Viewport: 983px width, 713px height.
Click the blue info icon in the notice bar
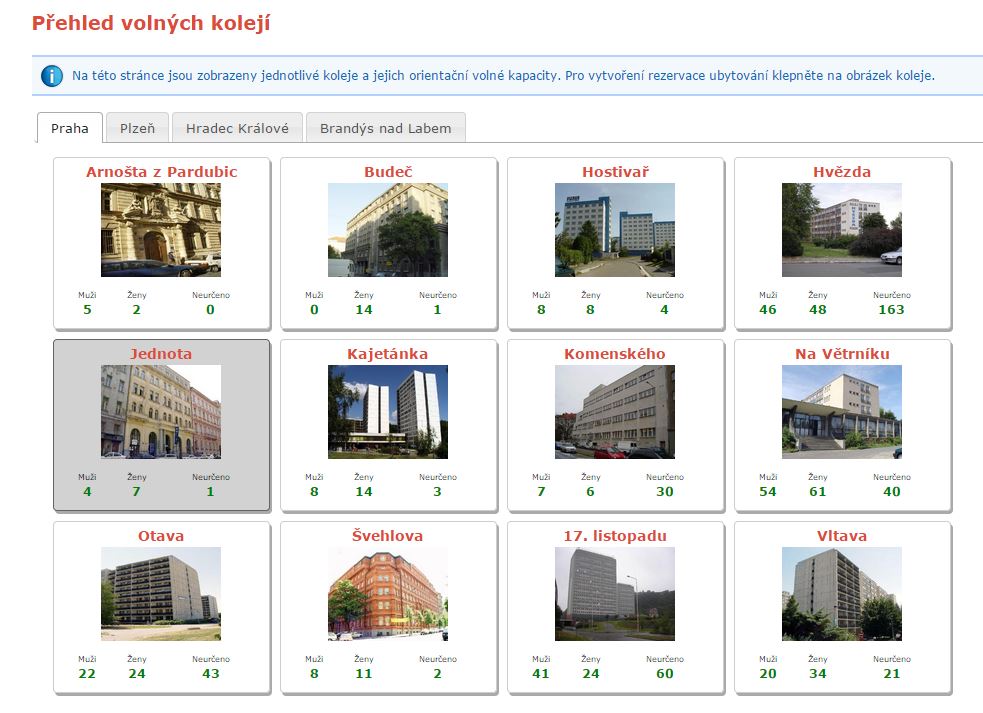point(51,76)
